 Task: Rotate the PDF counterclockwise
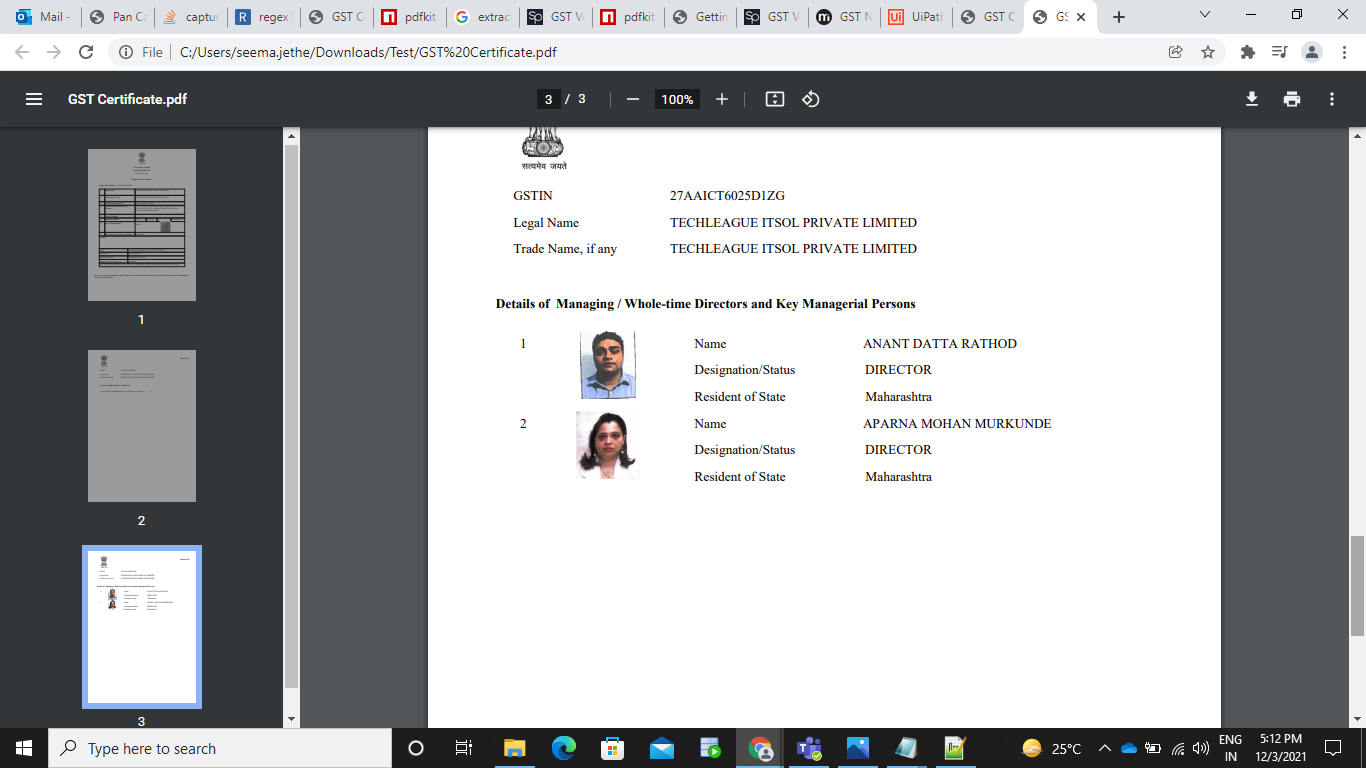(811, 99)
